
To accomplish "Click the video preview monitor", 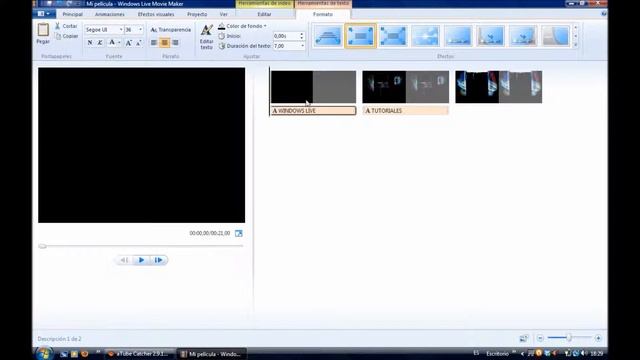I will coord(142,145).
